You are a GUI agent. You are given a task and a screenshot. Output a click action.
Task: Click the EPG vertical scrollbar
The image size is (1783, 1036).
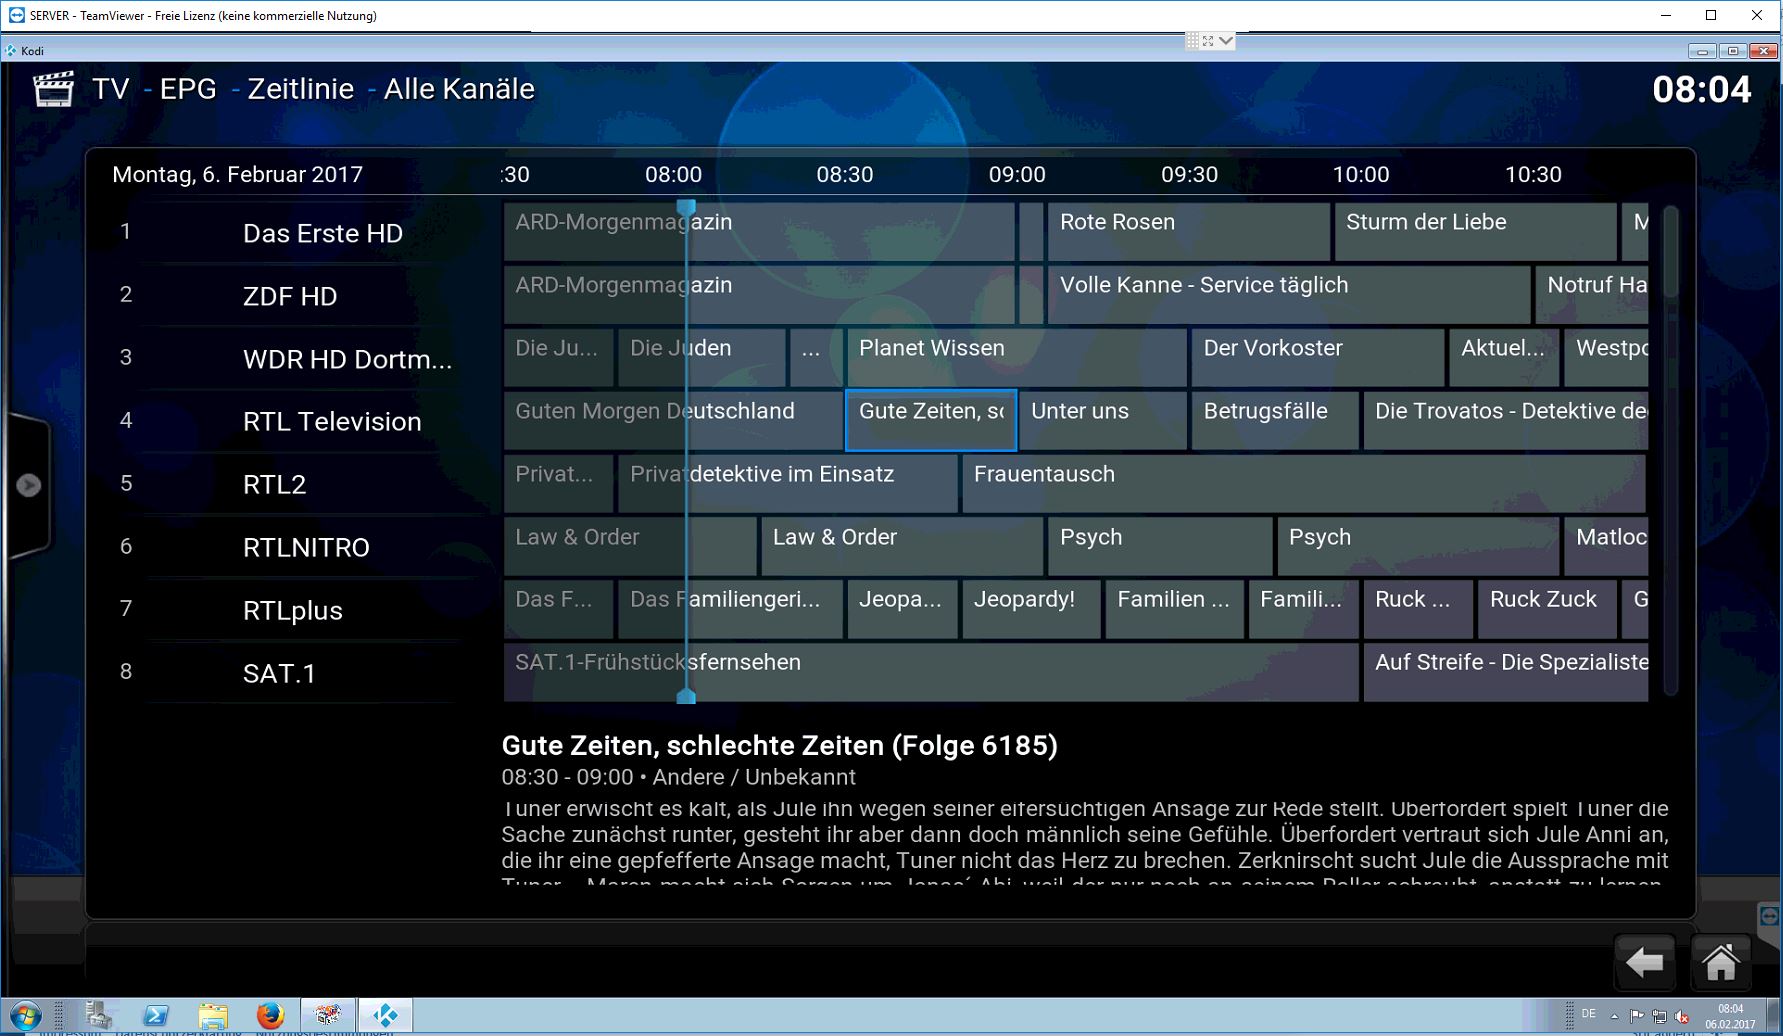1670,450
